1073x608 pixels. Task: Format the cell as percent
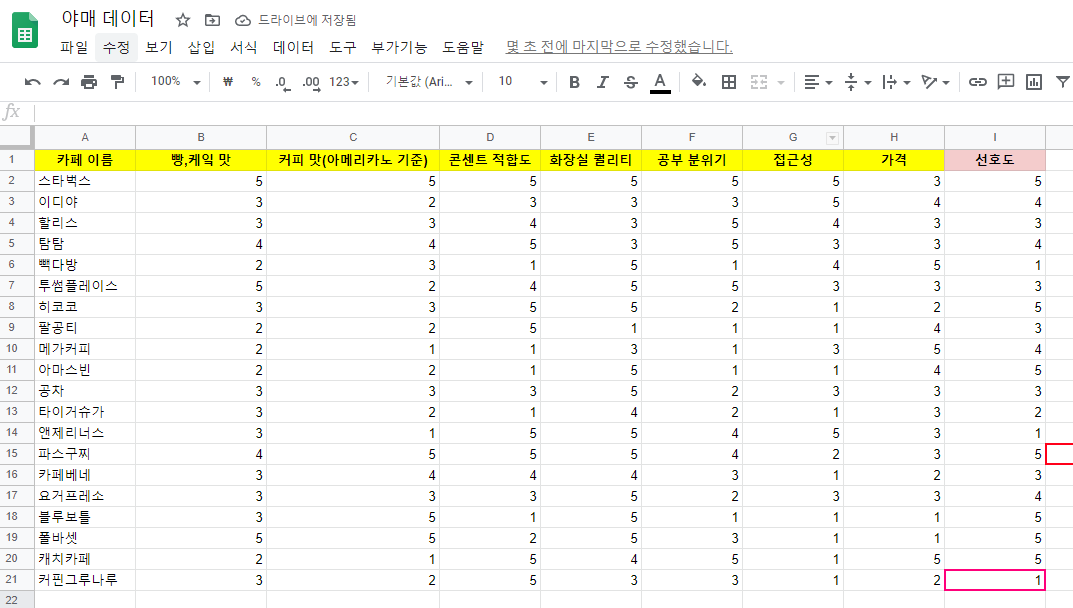[x=256, y=81]
